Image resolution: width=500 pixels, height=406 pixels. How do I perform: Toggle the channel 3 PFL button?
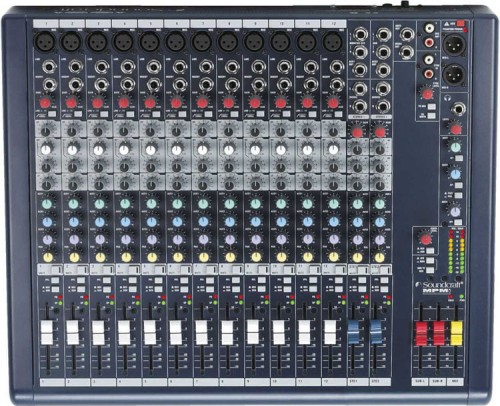coord(106,280)
